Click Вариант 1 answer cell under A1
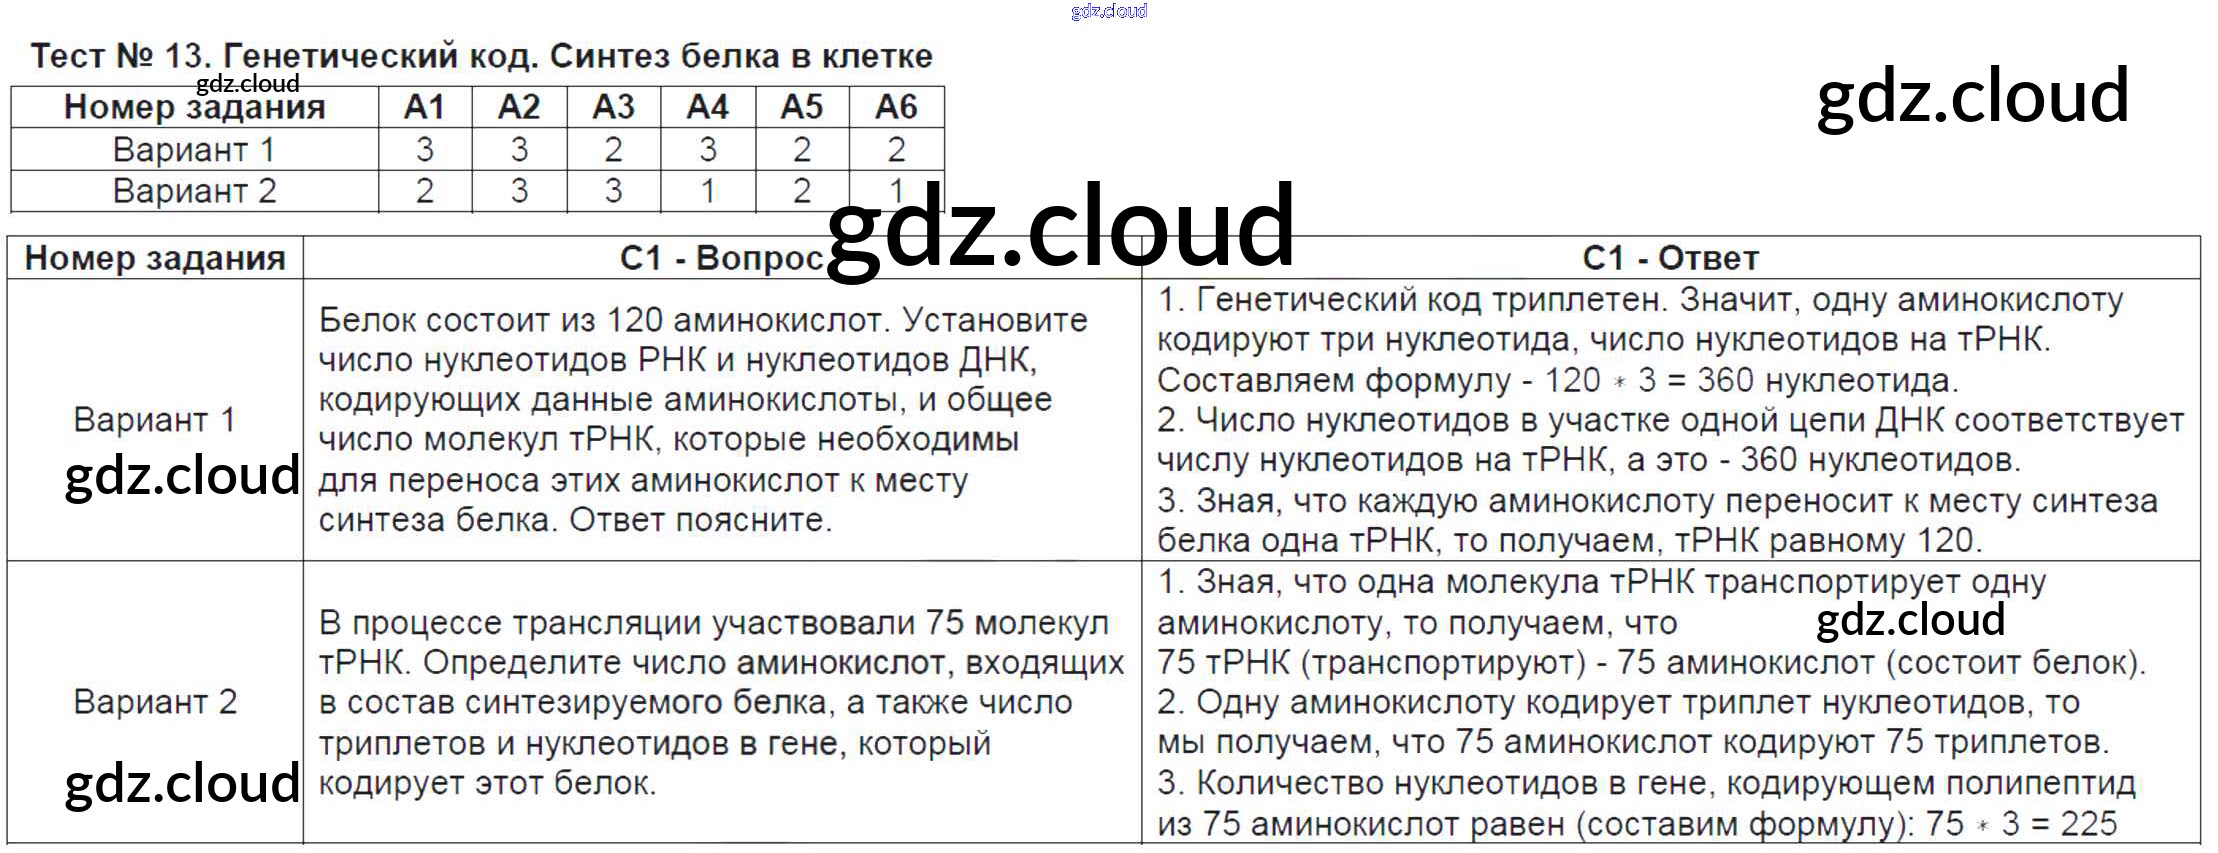This screenshot has height=853, width=2218. tap(424, 150)
